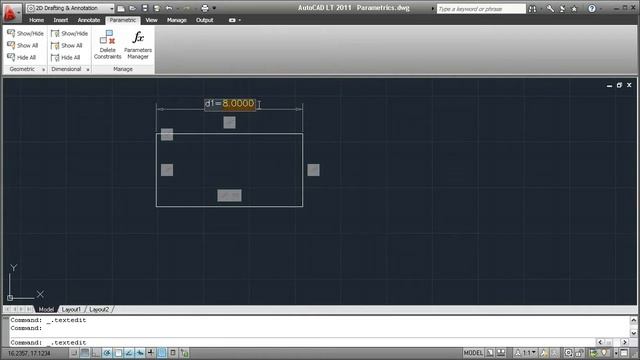Click the search keyword or phrase field

point(481,9)
